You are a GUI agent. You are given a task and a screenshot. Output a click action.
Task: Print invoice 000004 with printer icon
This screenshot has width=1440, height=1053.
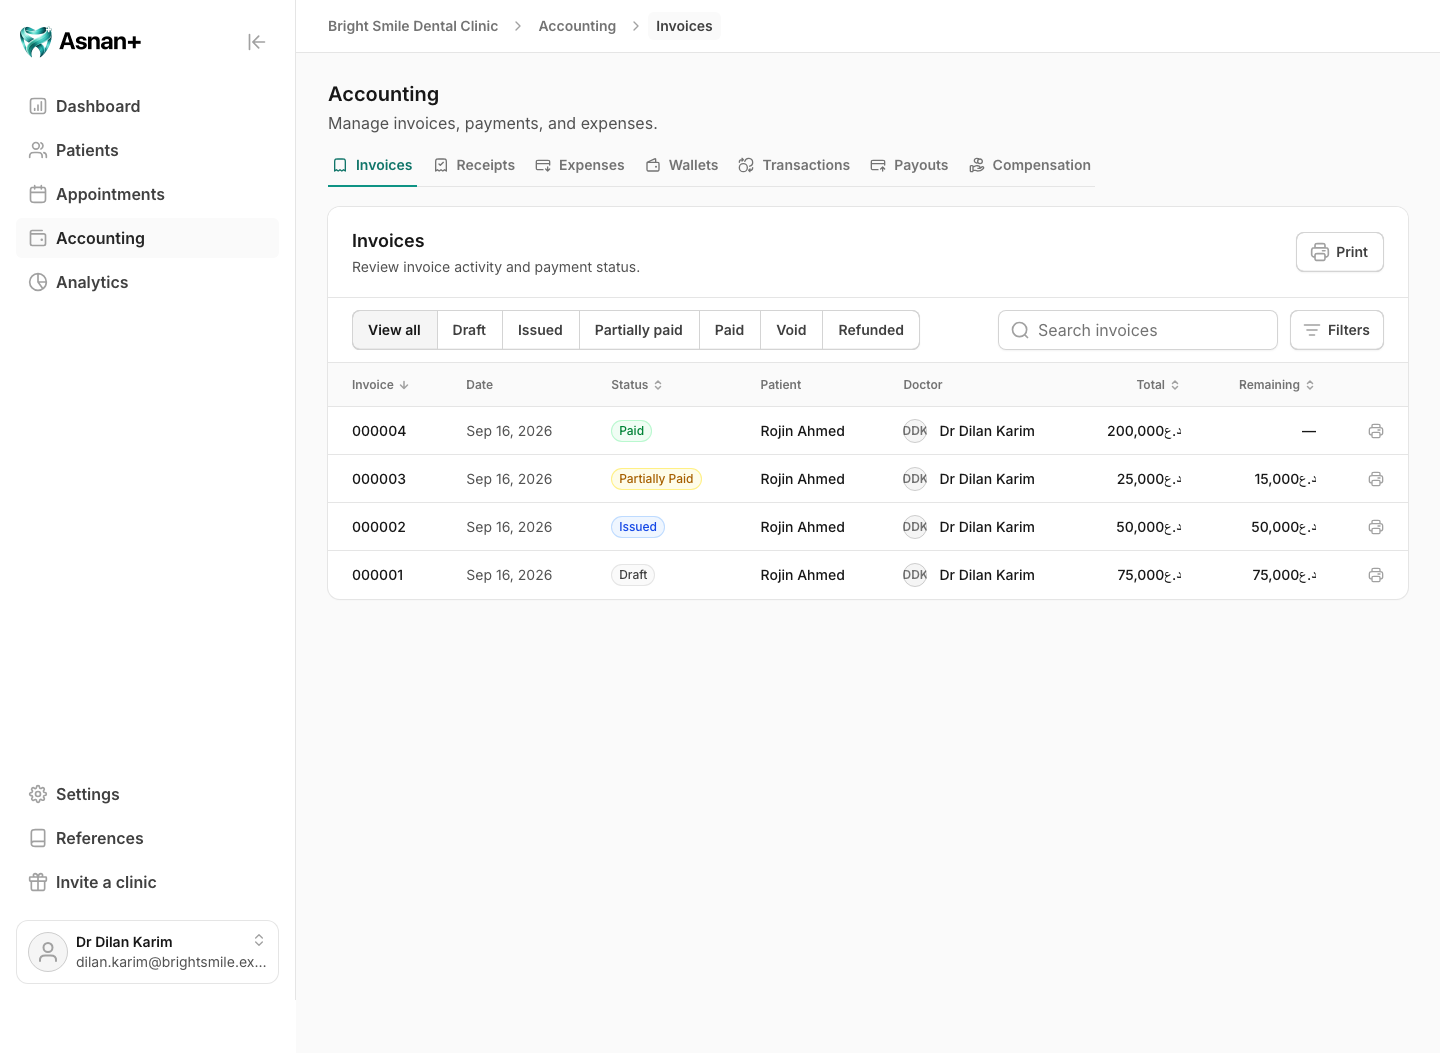coord(1376,431)
